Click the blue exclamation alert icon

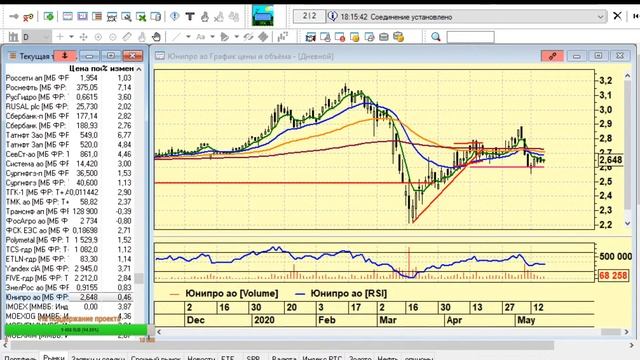[x=175, y=16]
